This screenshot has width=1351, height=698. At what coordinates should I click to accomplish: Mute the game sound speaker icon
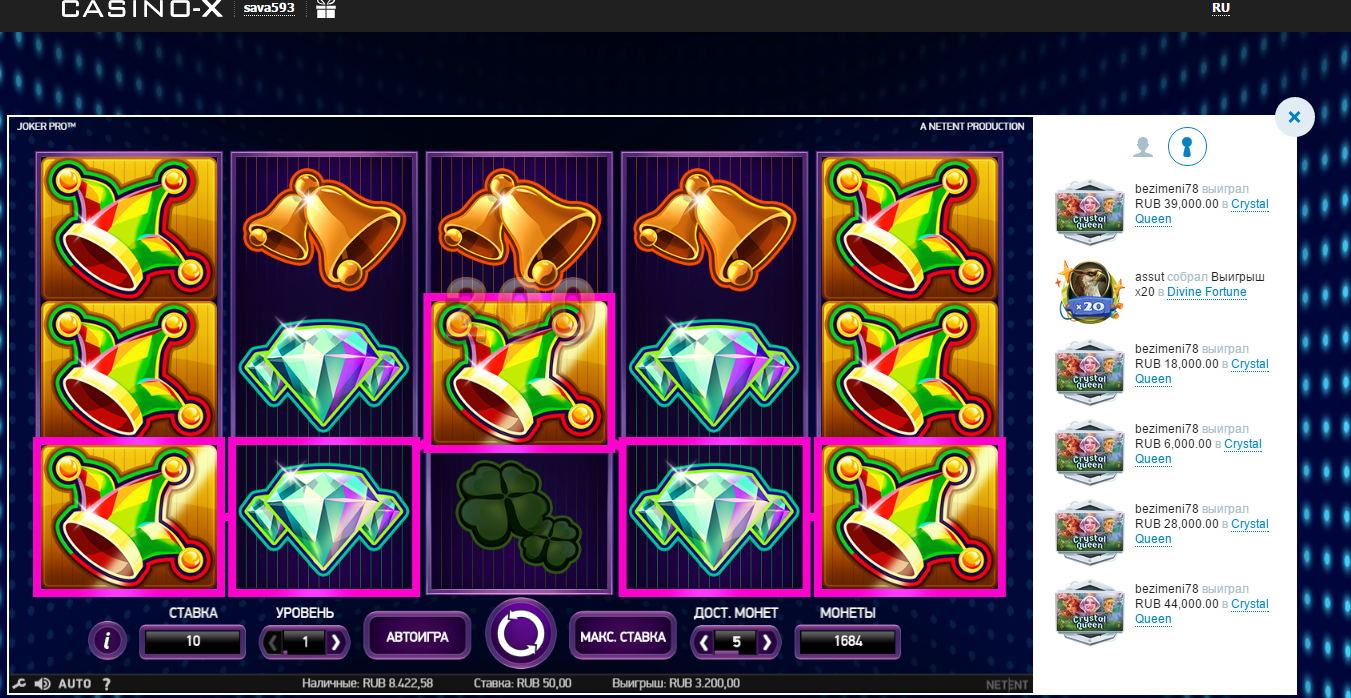[x=43, y=684]
